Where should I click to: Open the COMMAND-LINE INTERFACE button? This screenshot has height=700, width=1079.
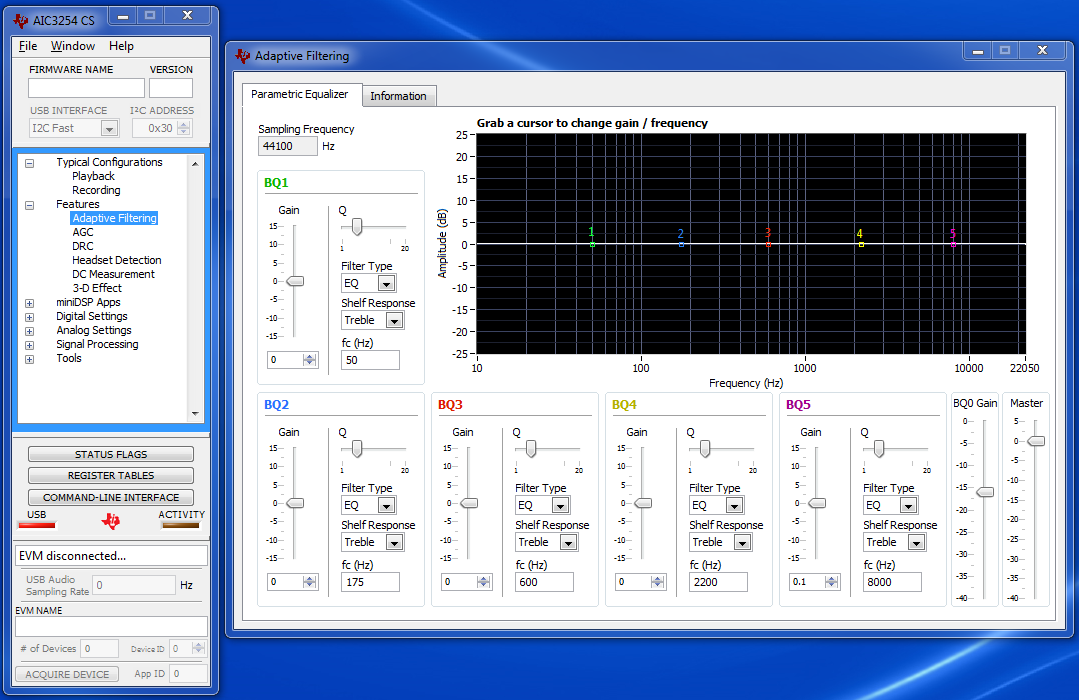[x=110, y=497]
